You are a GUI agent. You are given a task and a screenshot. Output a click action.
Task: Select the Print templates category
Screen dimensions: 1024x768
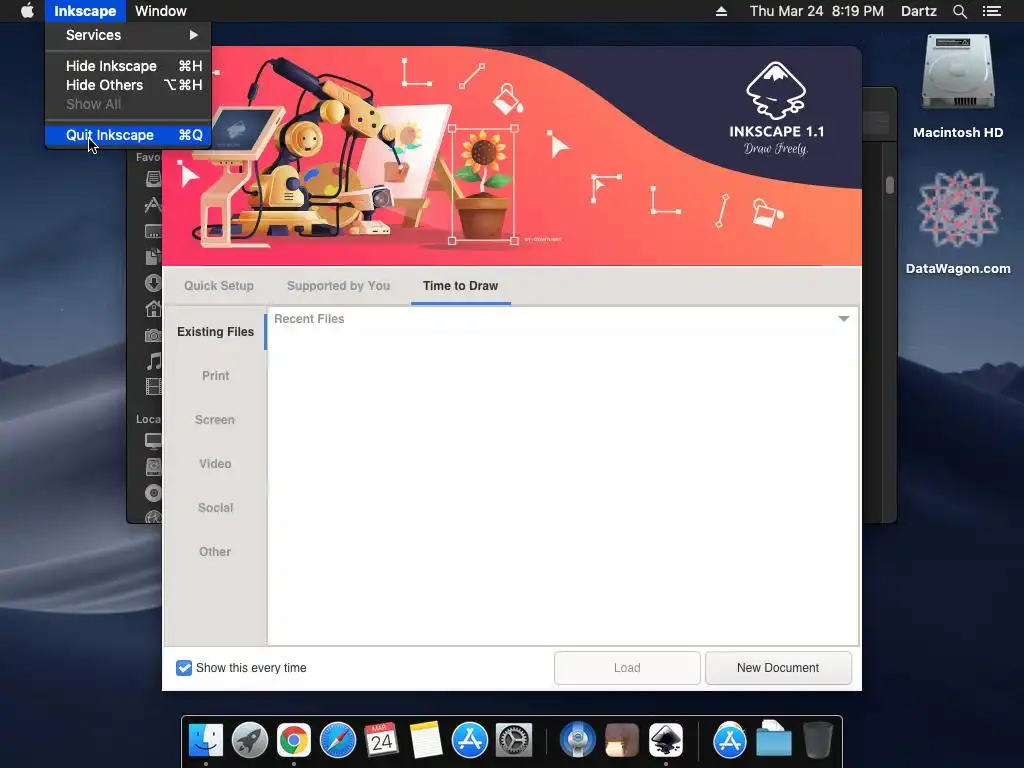[x=216, y=376]
